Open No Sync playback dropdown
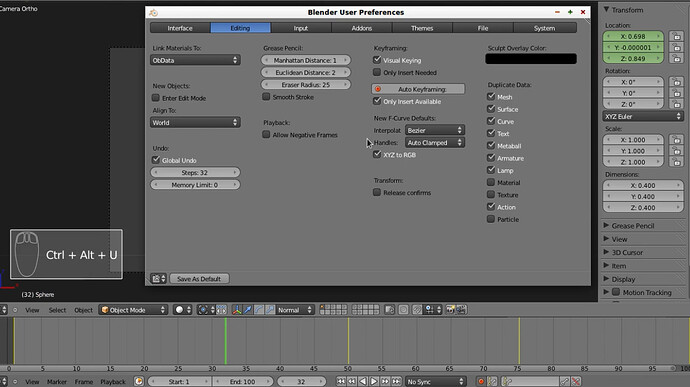 [436, 381]
